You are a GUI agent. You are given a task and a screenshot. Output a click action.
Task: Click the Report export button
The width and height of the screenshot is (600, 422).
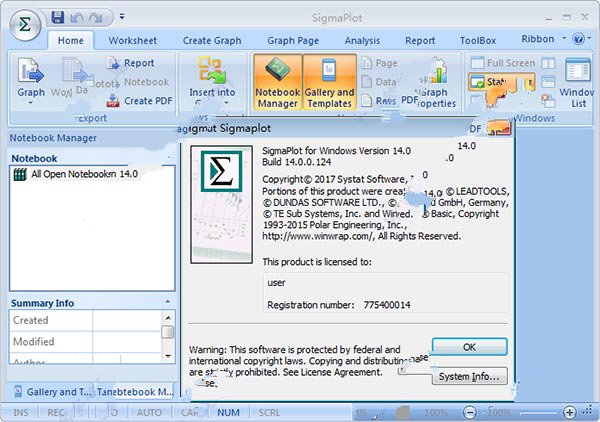click(130, 63)
